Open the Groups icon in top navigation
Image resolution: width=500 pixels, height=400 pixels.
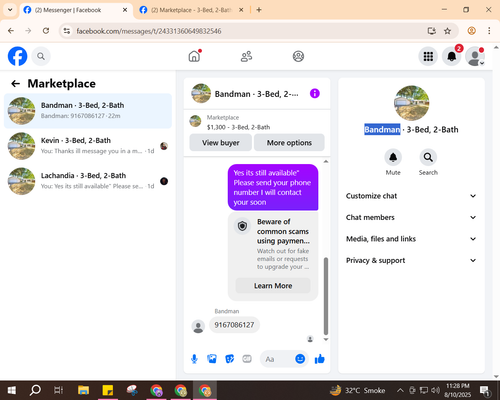pyautogui.click(x=298, y=56)
